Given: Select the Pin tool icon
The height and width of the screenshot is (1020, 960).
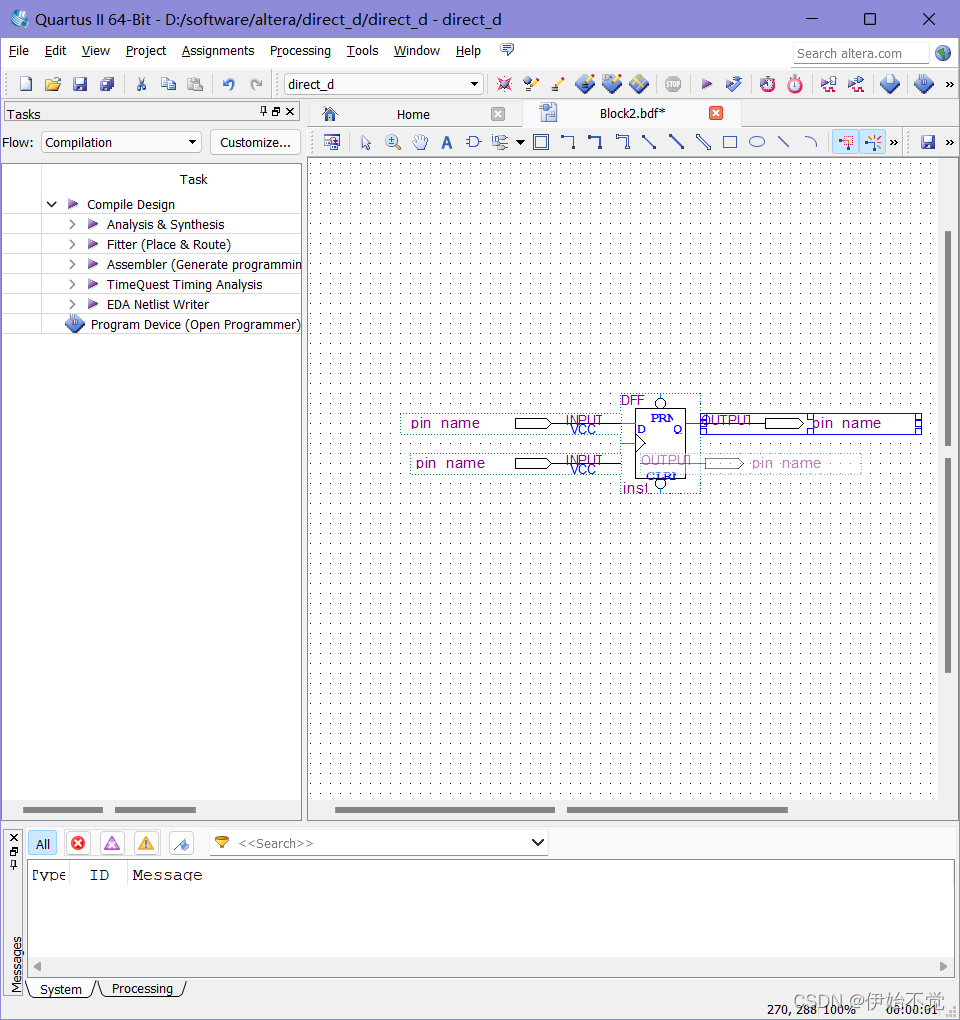Looking at the screenshot, I should pos(500,142).
